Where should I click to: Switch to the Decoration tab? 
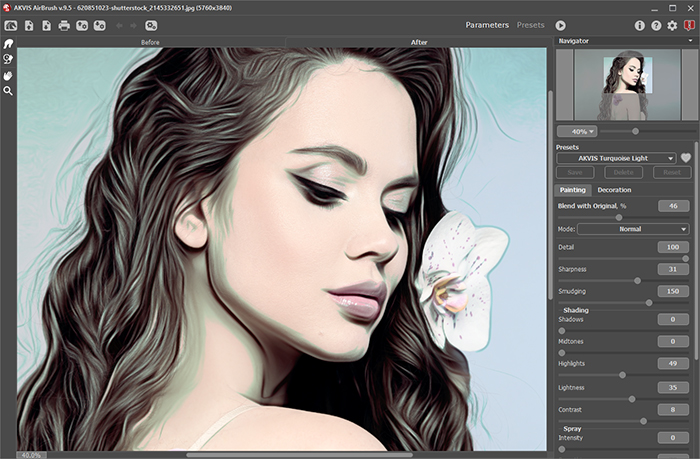(x=614, y=189)
